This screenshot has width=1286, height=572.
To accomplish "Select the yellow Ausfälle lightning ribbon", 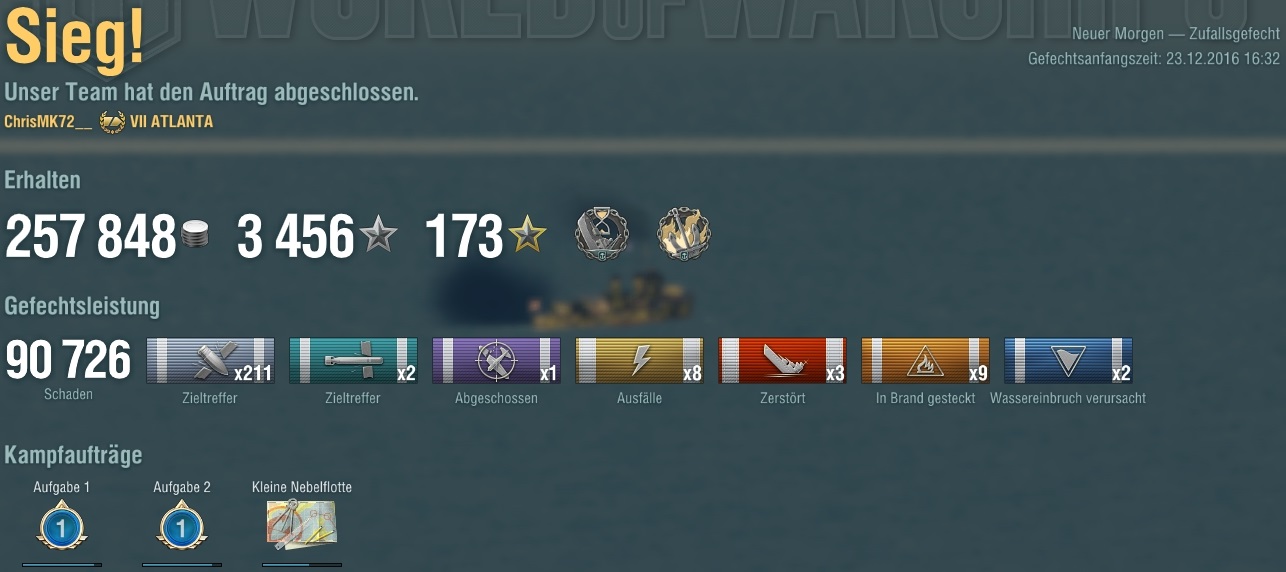I will click(639, 360).
